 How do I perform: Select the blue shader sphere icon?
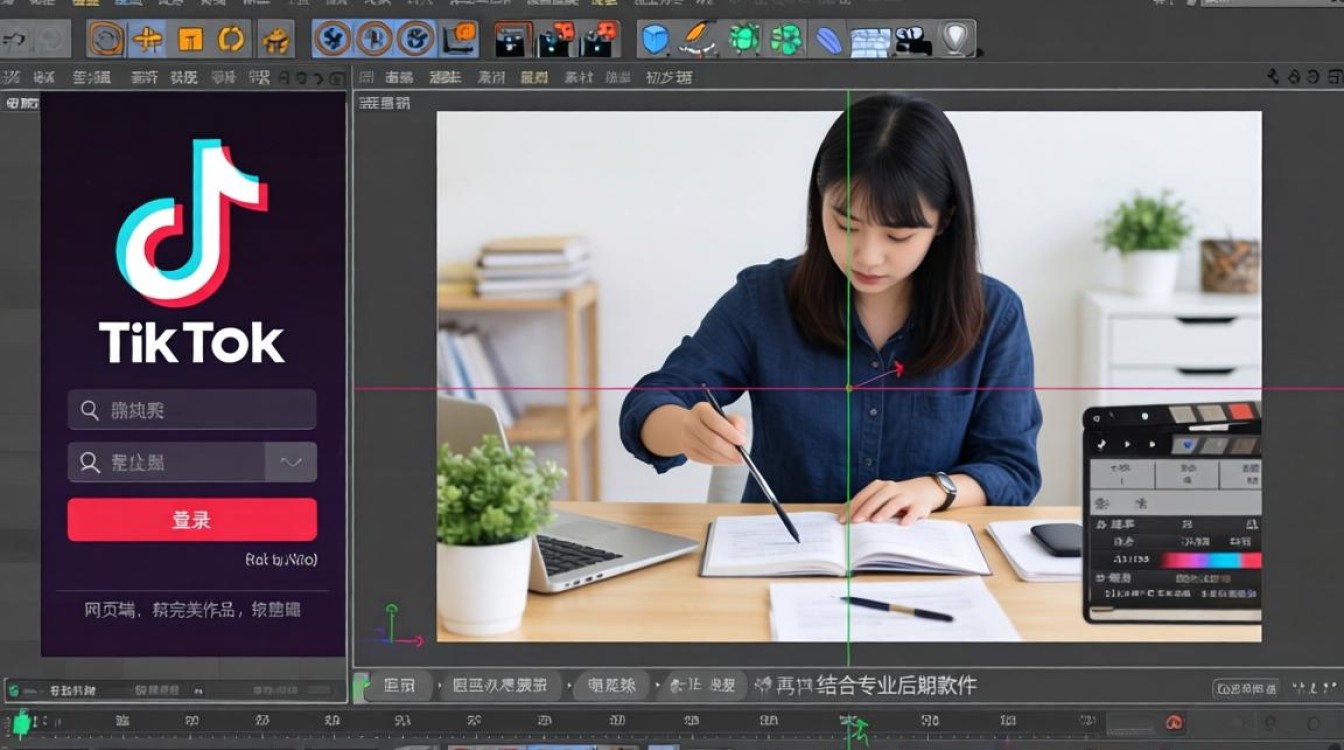826,42
